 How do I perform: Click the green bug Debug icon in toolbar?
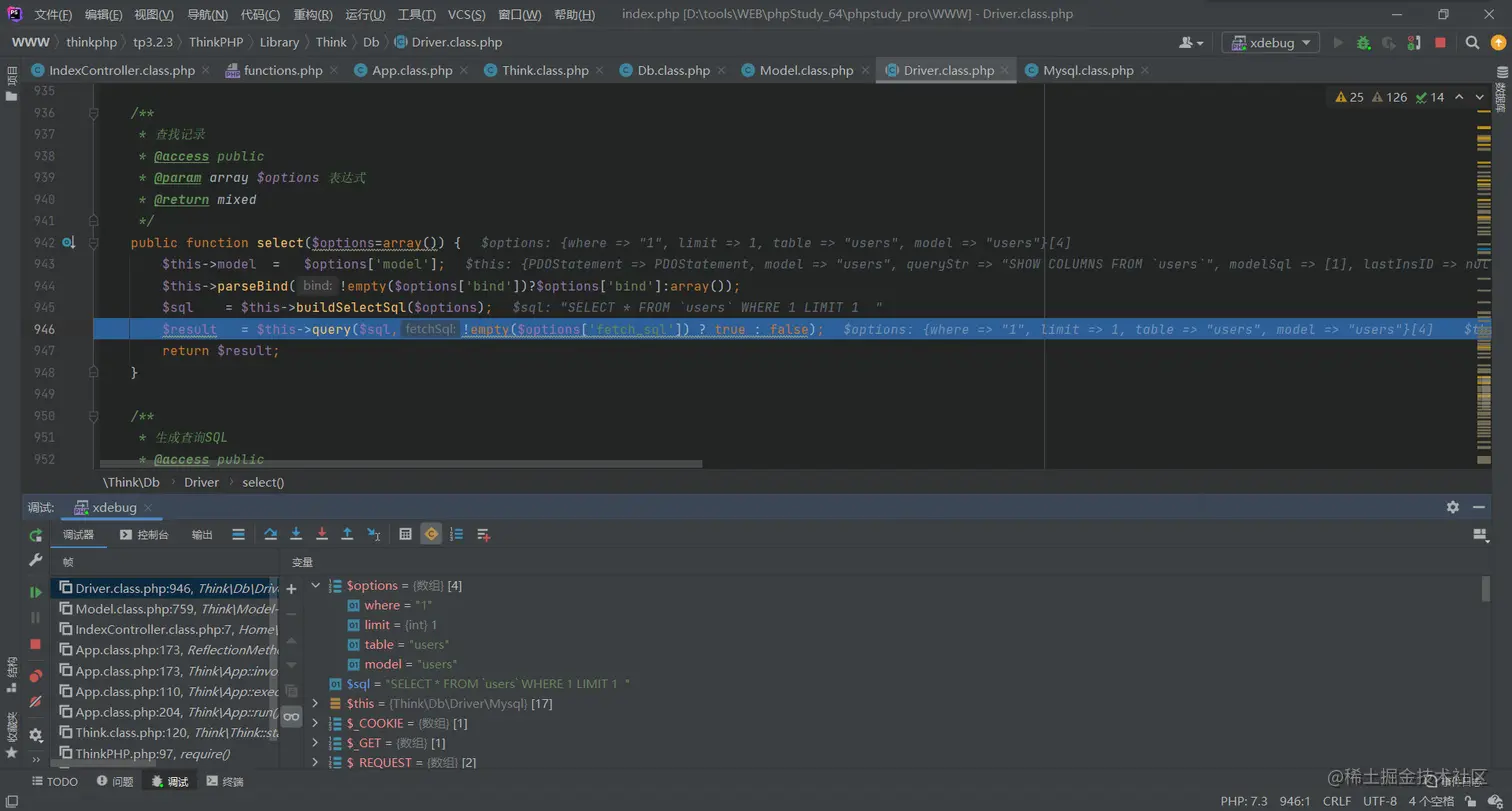[x=1363, y=43]
